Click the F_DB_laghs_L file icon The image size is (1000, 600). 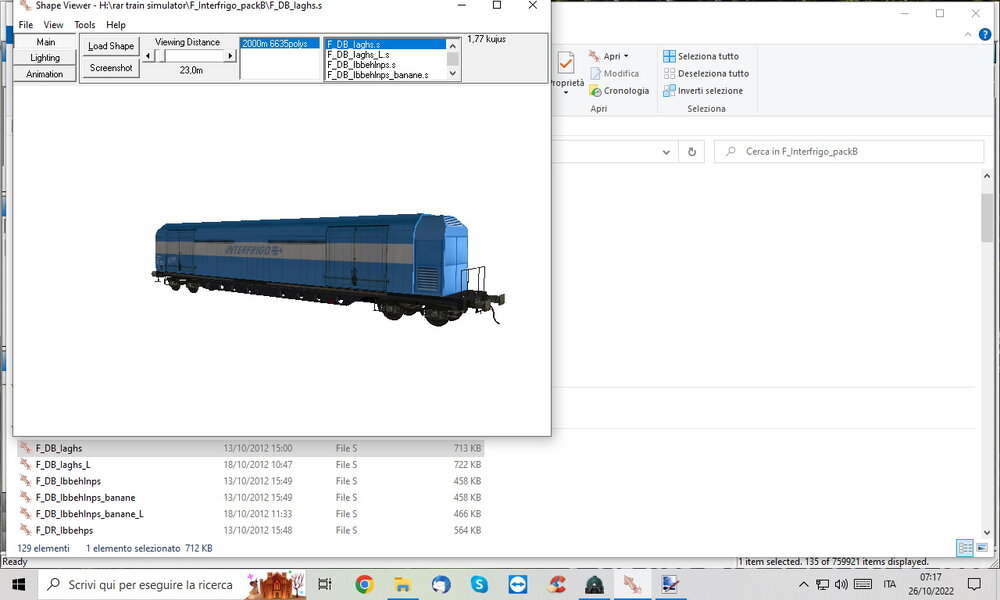pos(25,464)
